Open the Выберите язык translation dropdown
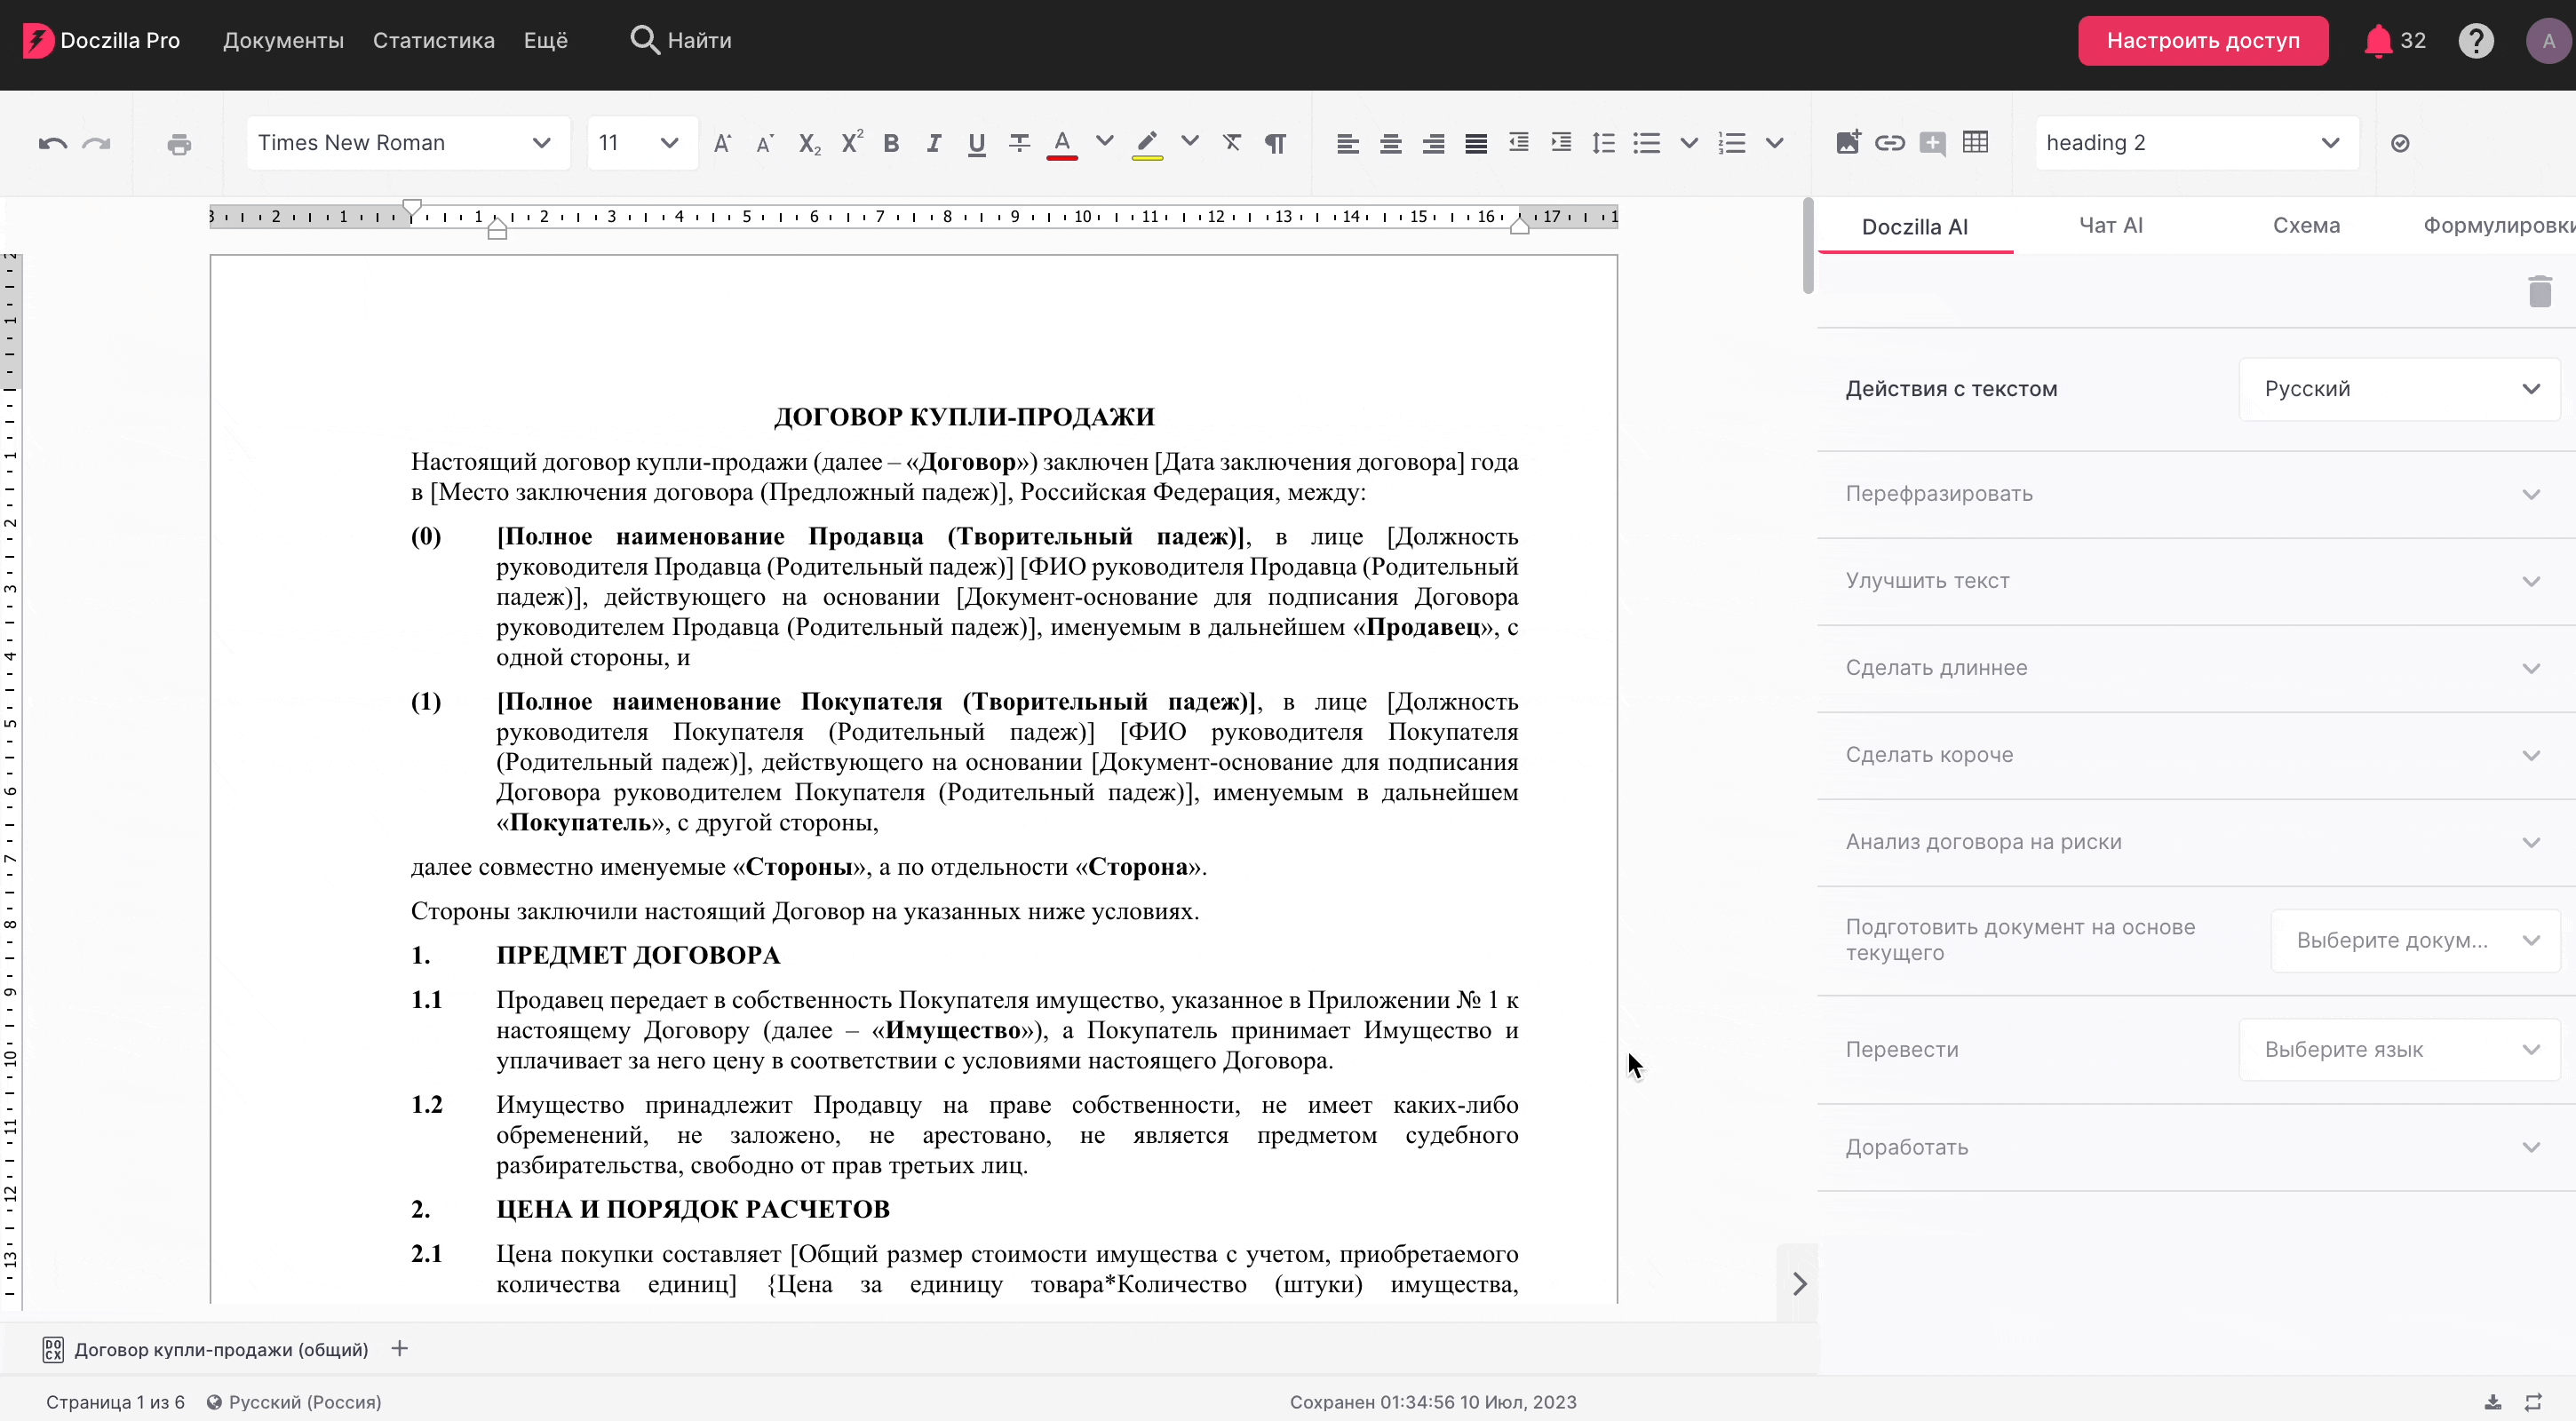Image resolution: width=2576 pixels, height=1421 pixels. pos(2399,1049)
